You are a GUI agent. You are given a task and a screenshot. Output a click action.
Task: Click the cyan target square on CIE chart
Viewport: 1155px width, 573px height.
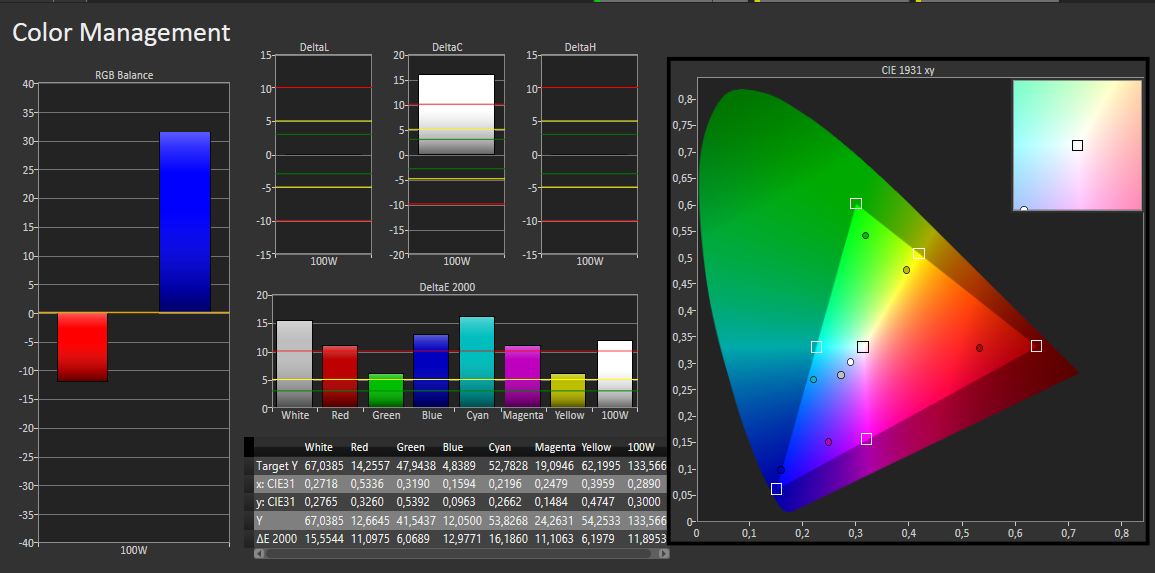click(x=816, y=347)
